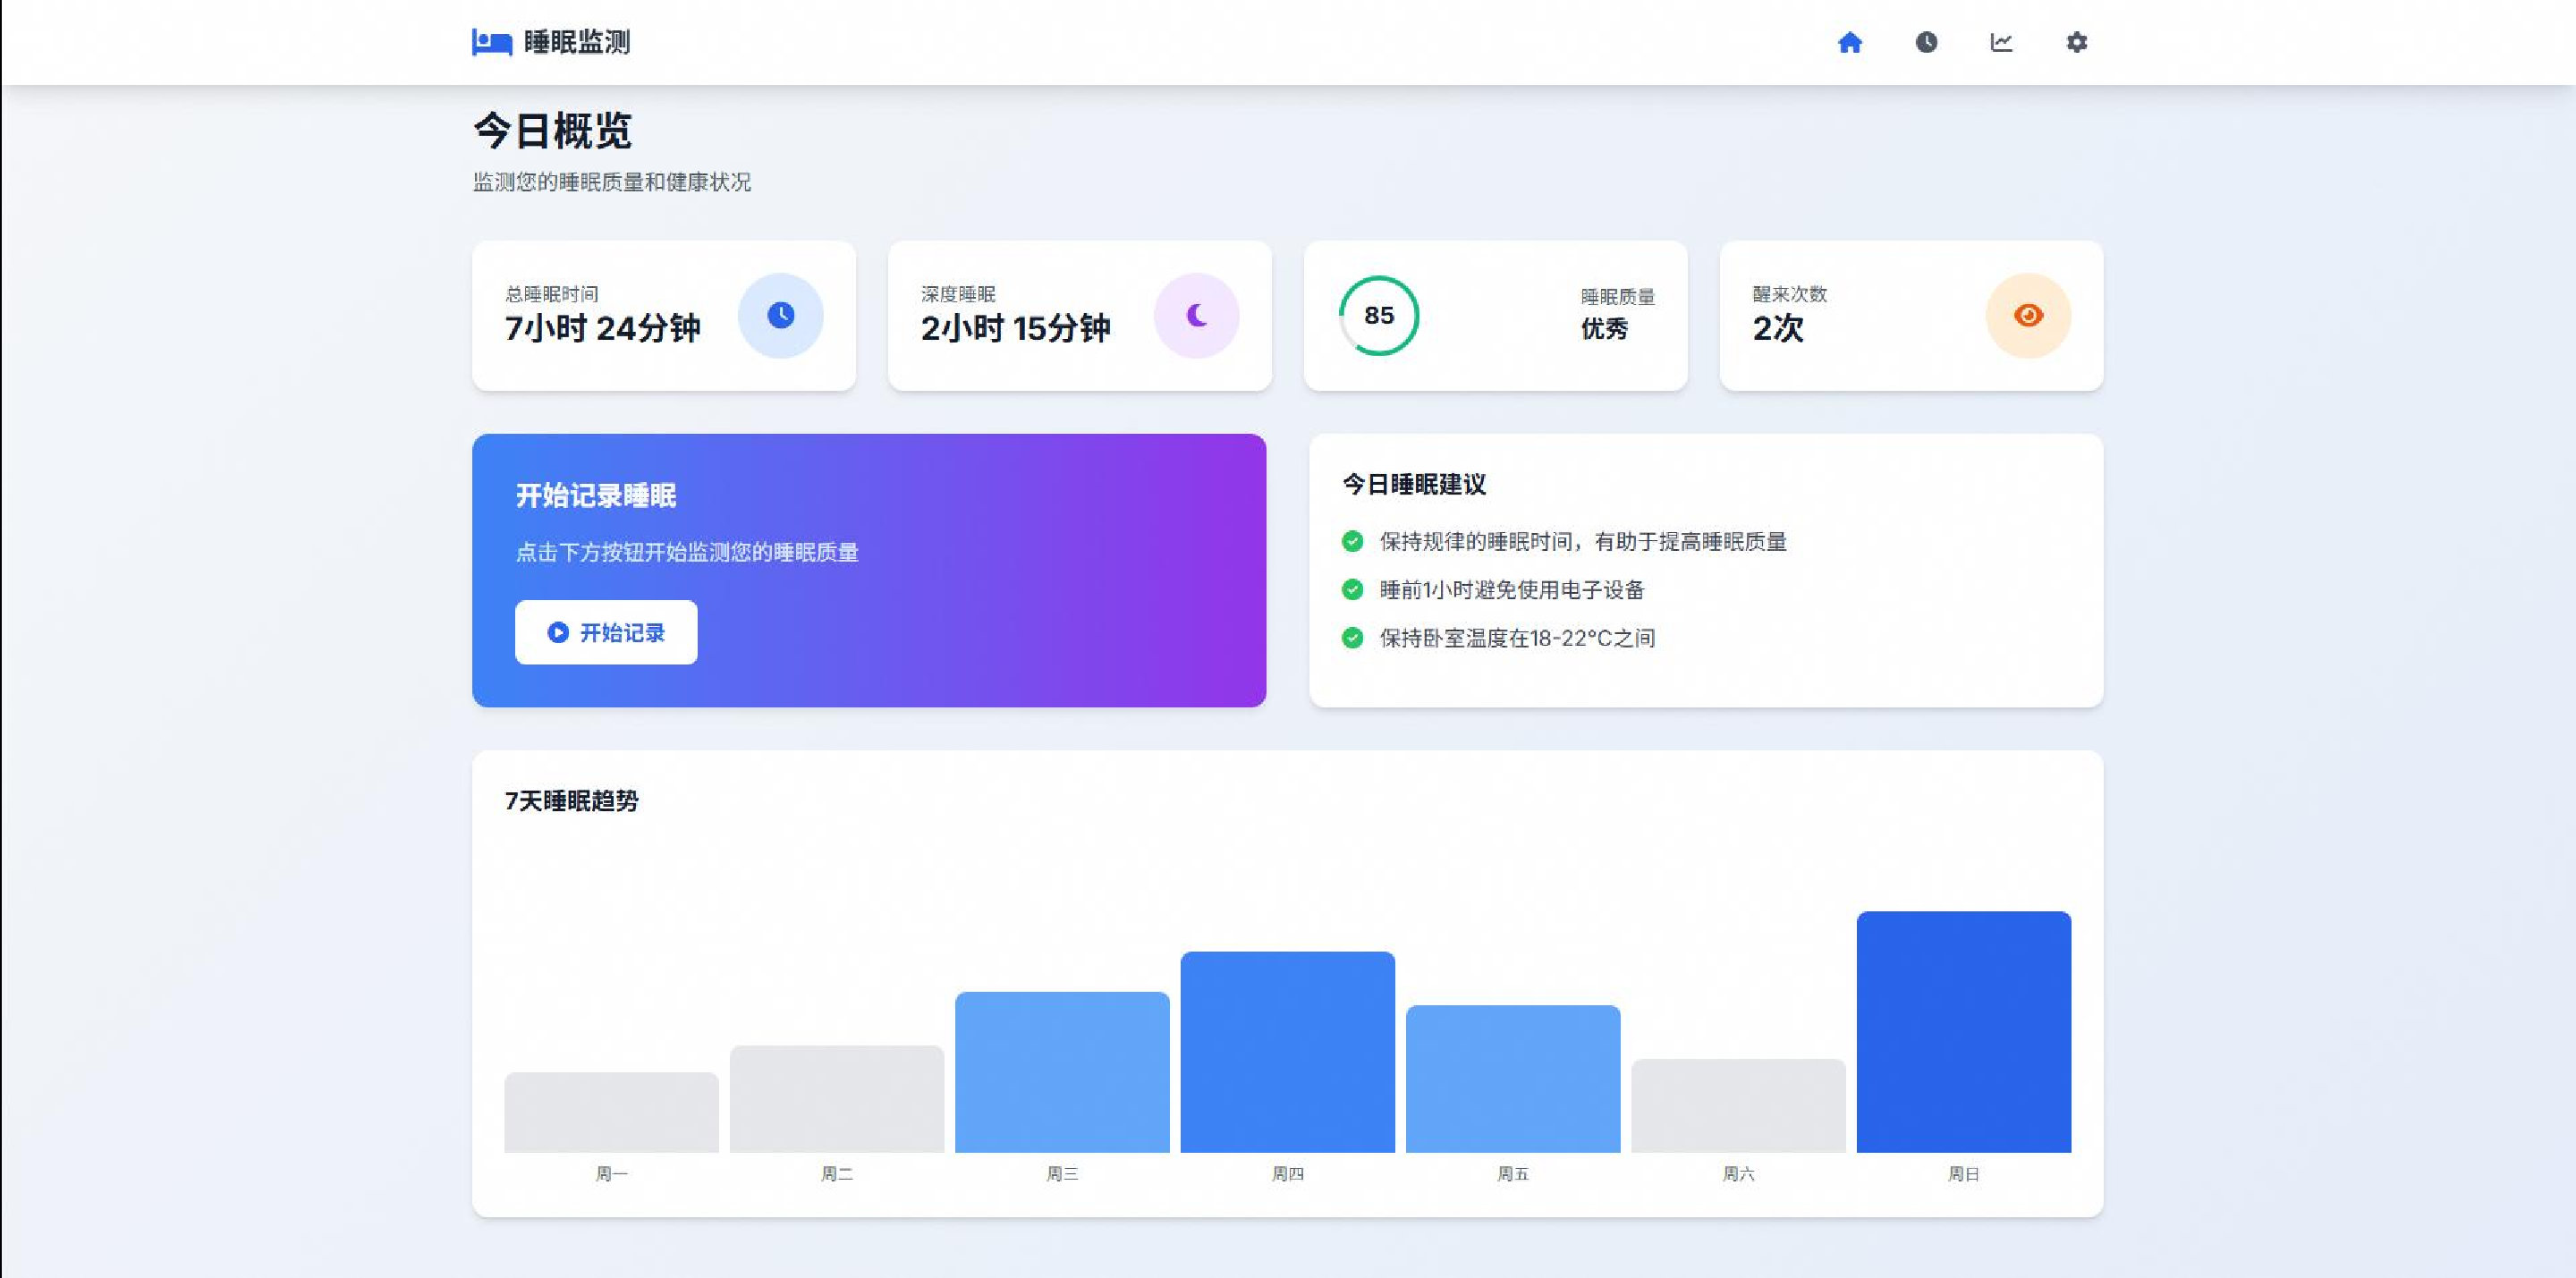The width and height of the screenshot is (2576, 1278).
Task: Click the home icon in the navbar
Action: click(x=1850, y=42)
